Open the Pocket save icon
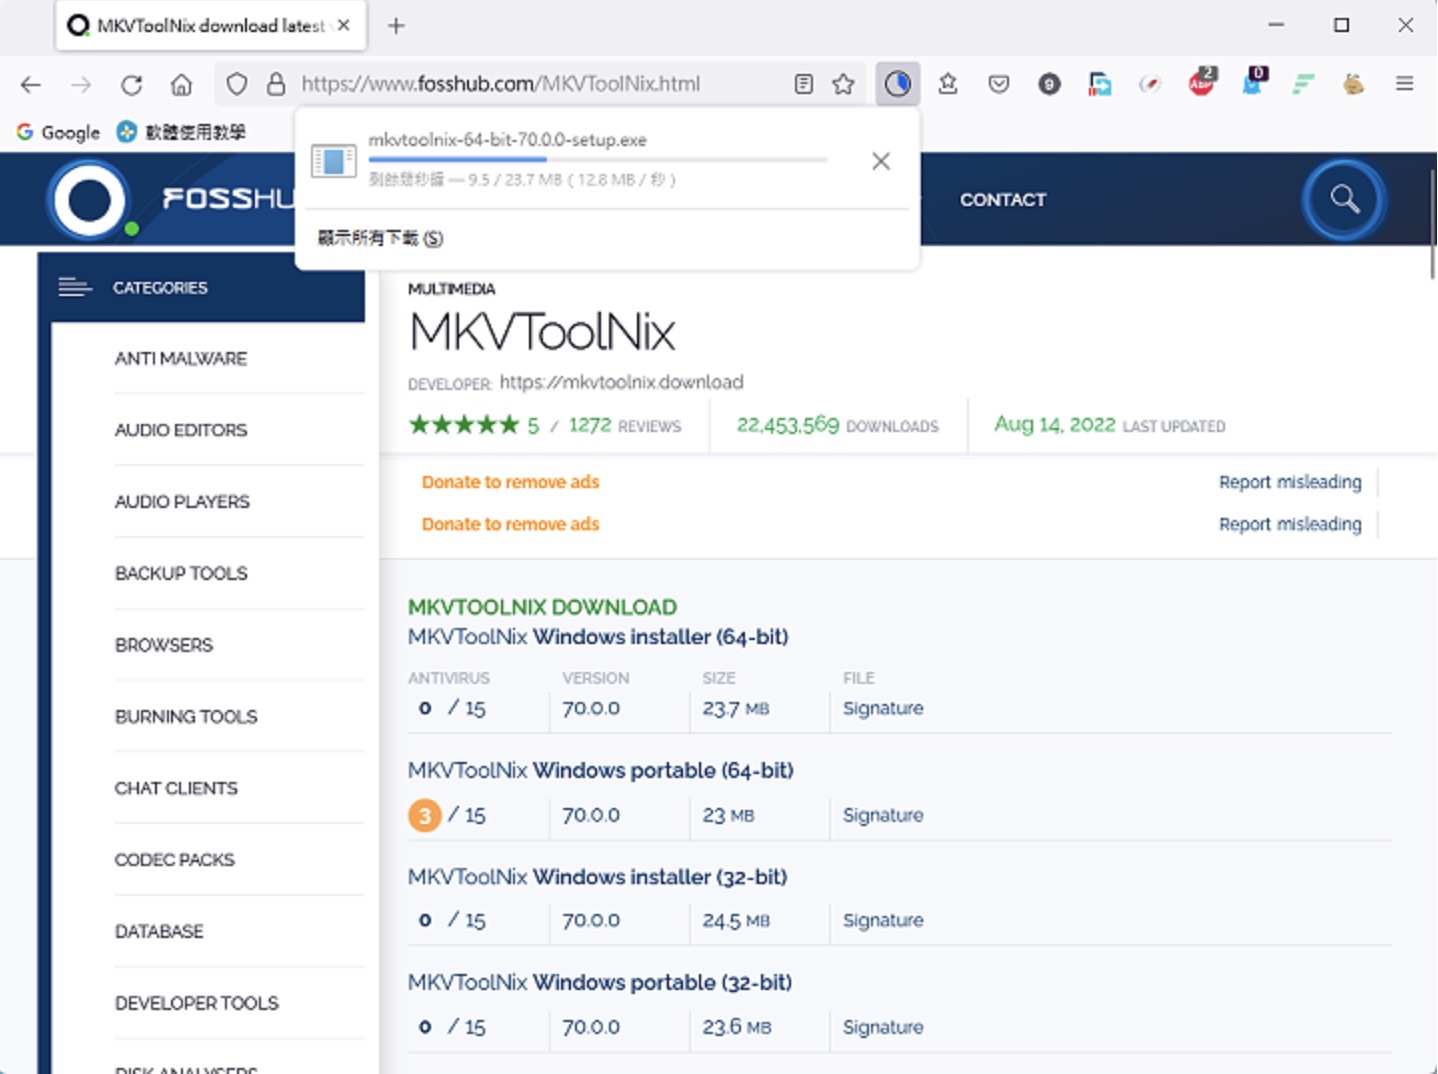This screenshot has height=1074, width=1438. tap(998, 84)
